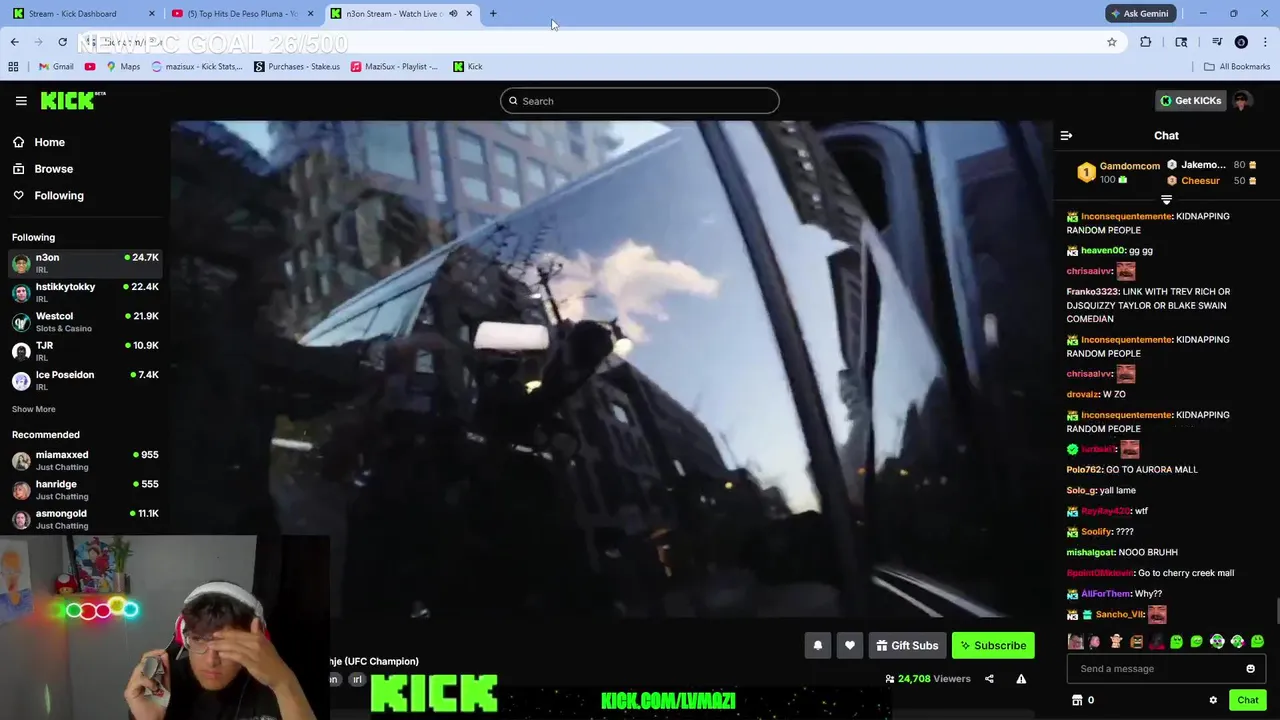This screenshot has width=1280, height=720.
Task: Open hstikkytokky channel in Following list
Action: [85, 292]
